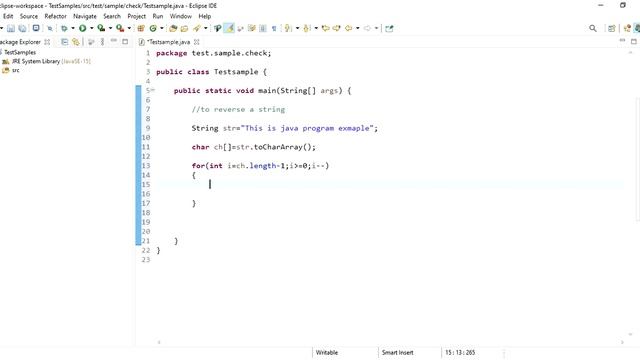640x360 pixels.
Task: Maximize the editor area
Action: (x=634, y=41)
